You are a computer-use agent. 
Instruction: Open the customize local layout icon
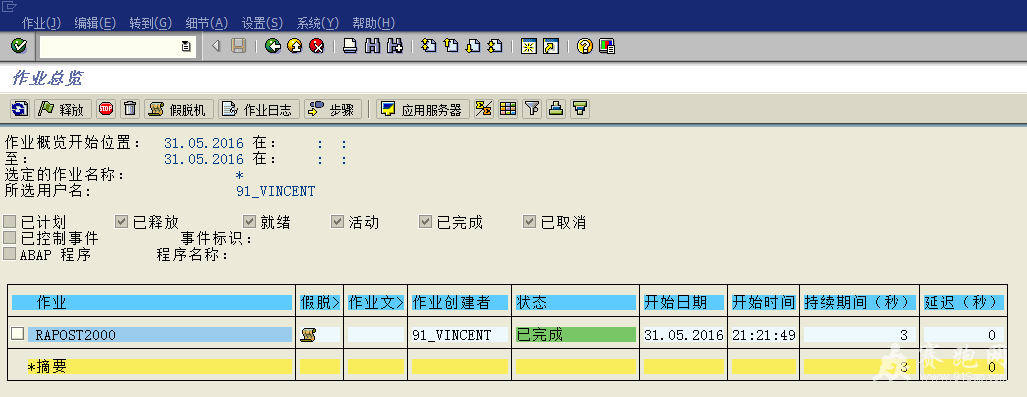[x=607, y=47]
